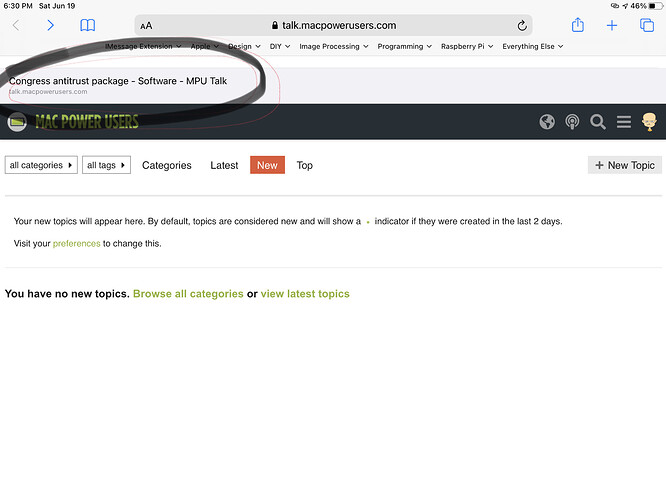Click the podcast icon in forum header
Image resolution: width=666 pixels, height=500 pixels.
coord(572,122)
